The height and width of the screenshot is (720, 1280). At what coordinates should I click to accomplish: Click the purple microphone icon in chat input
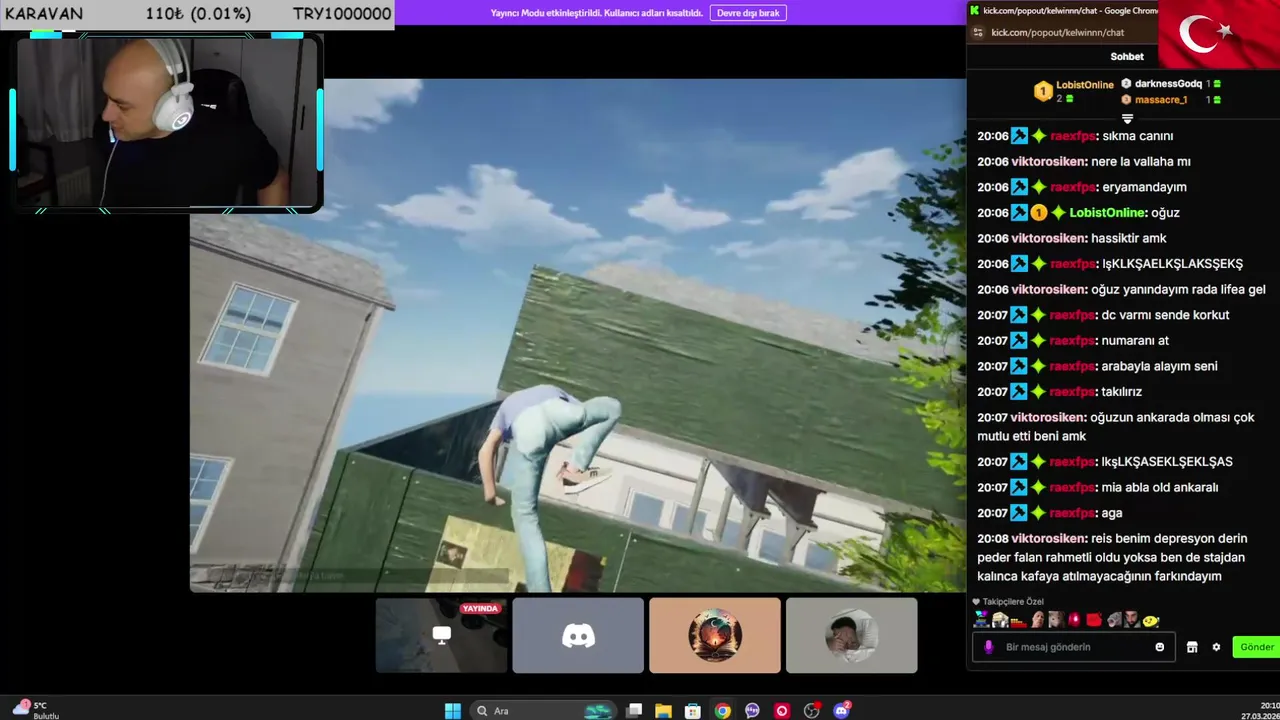pyautogui.click(x=989, y=647)
